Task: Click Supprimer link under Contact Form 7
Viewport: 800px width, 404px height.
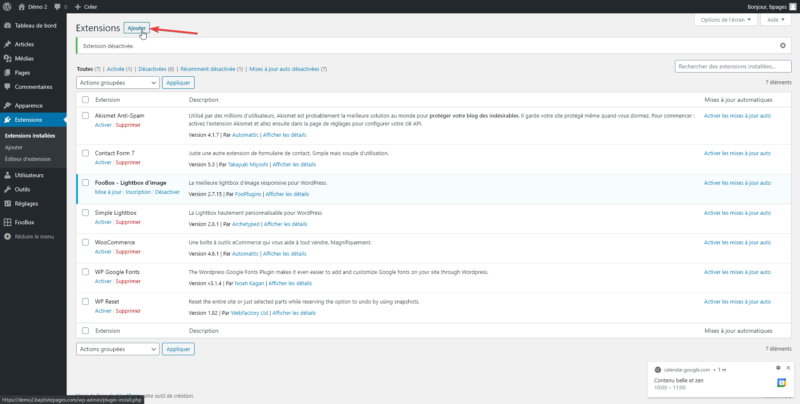Action: [128, 162]
